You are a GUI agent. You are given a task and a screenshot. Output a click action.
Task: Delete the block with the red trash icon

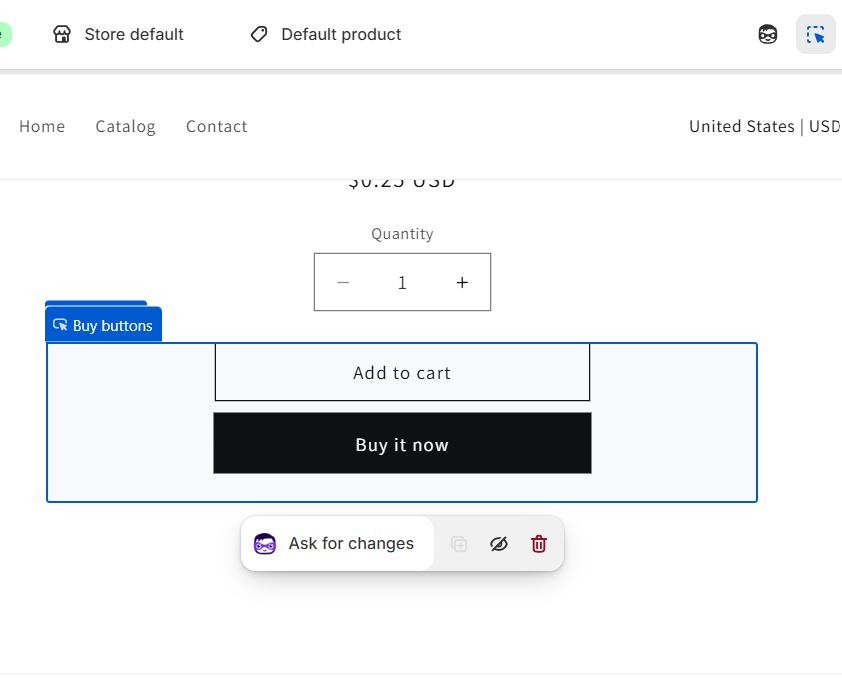click(539, 544)
